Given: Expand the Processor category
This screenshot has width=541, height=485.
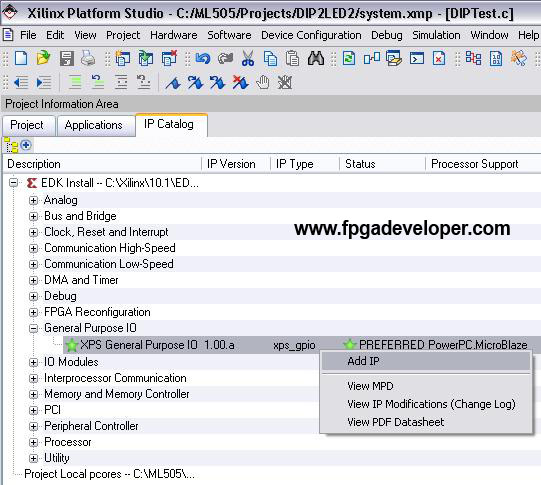Looking at the screenshot, I should [33, 442].
